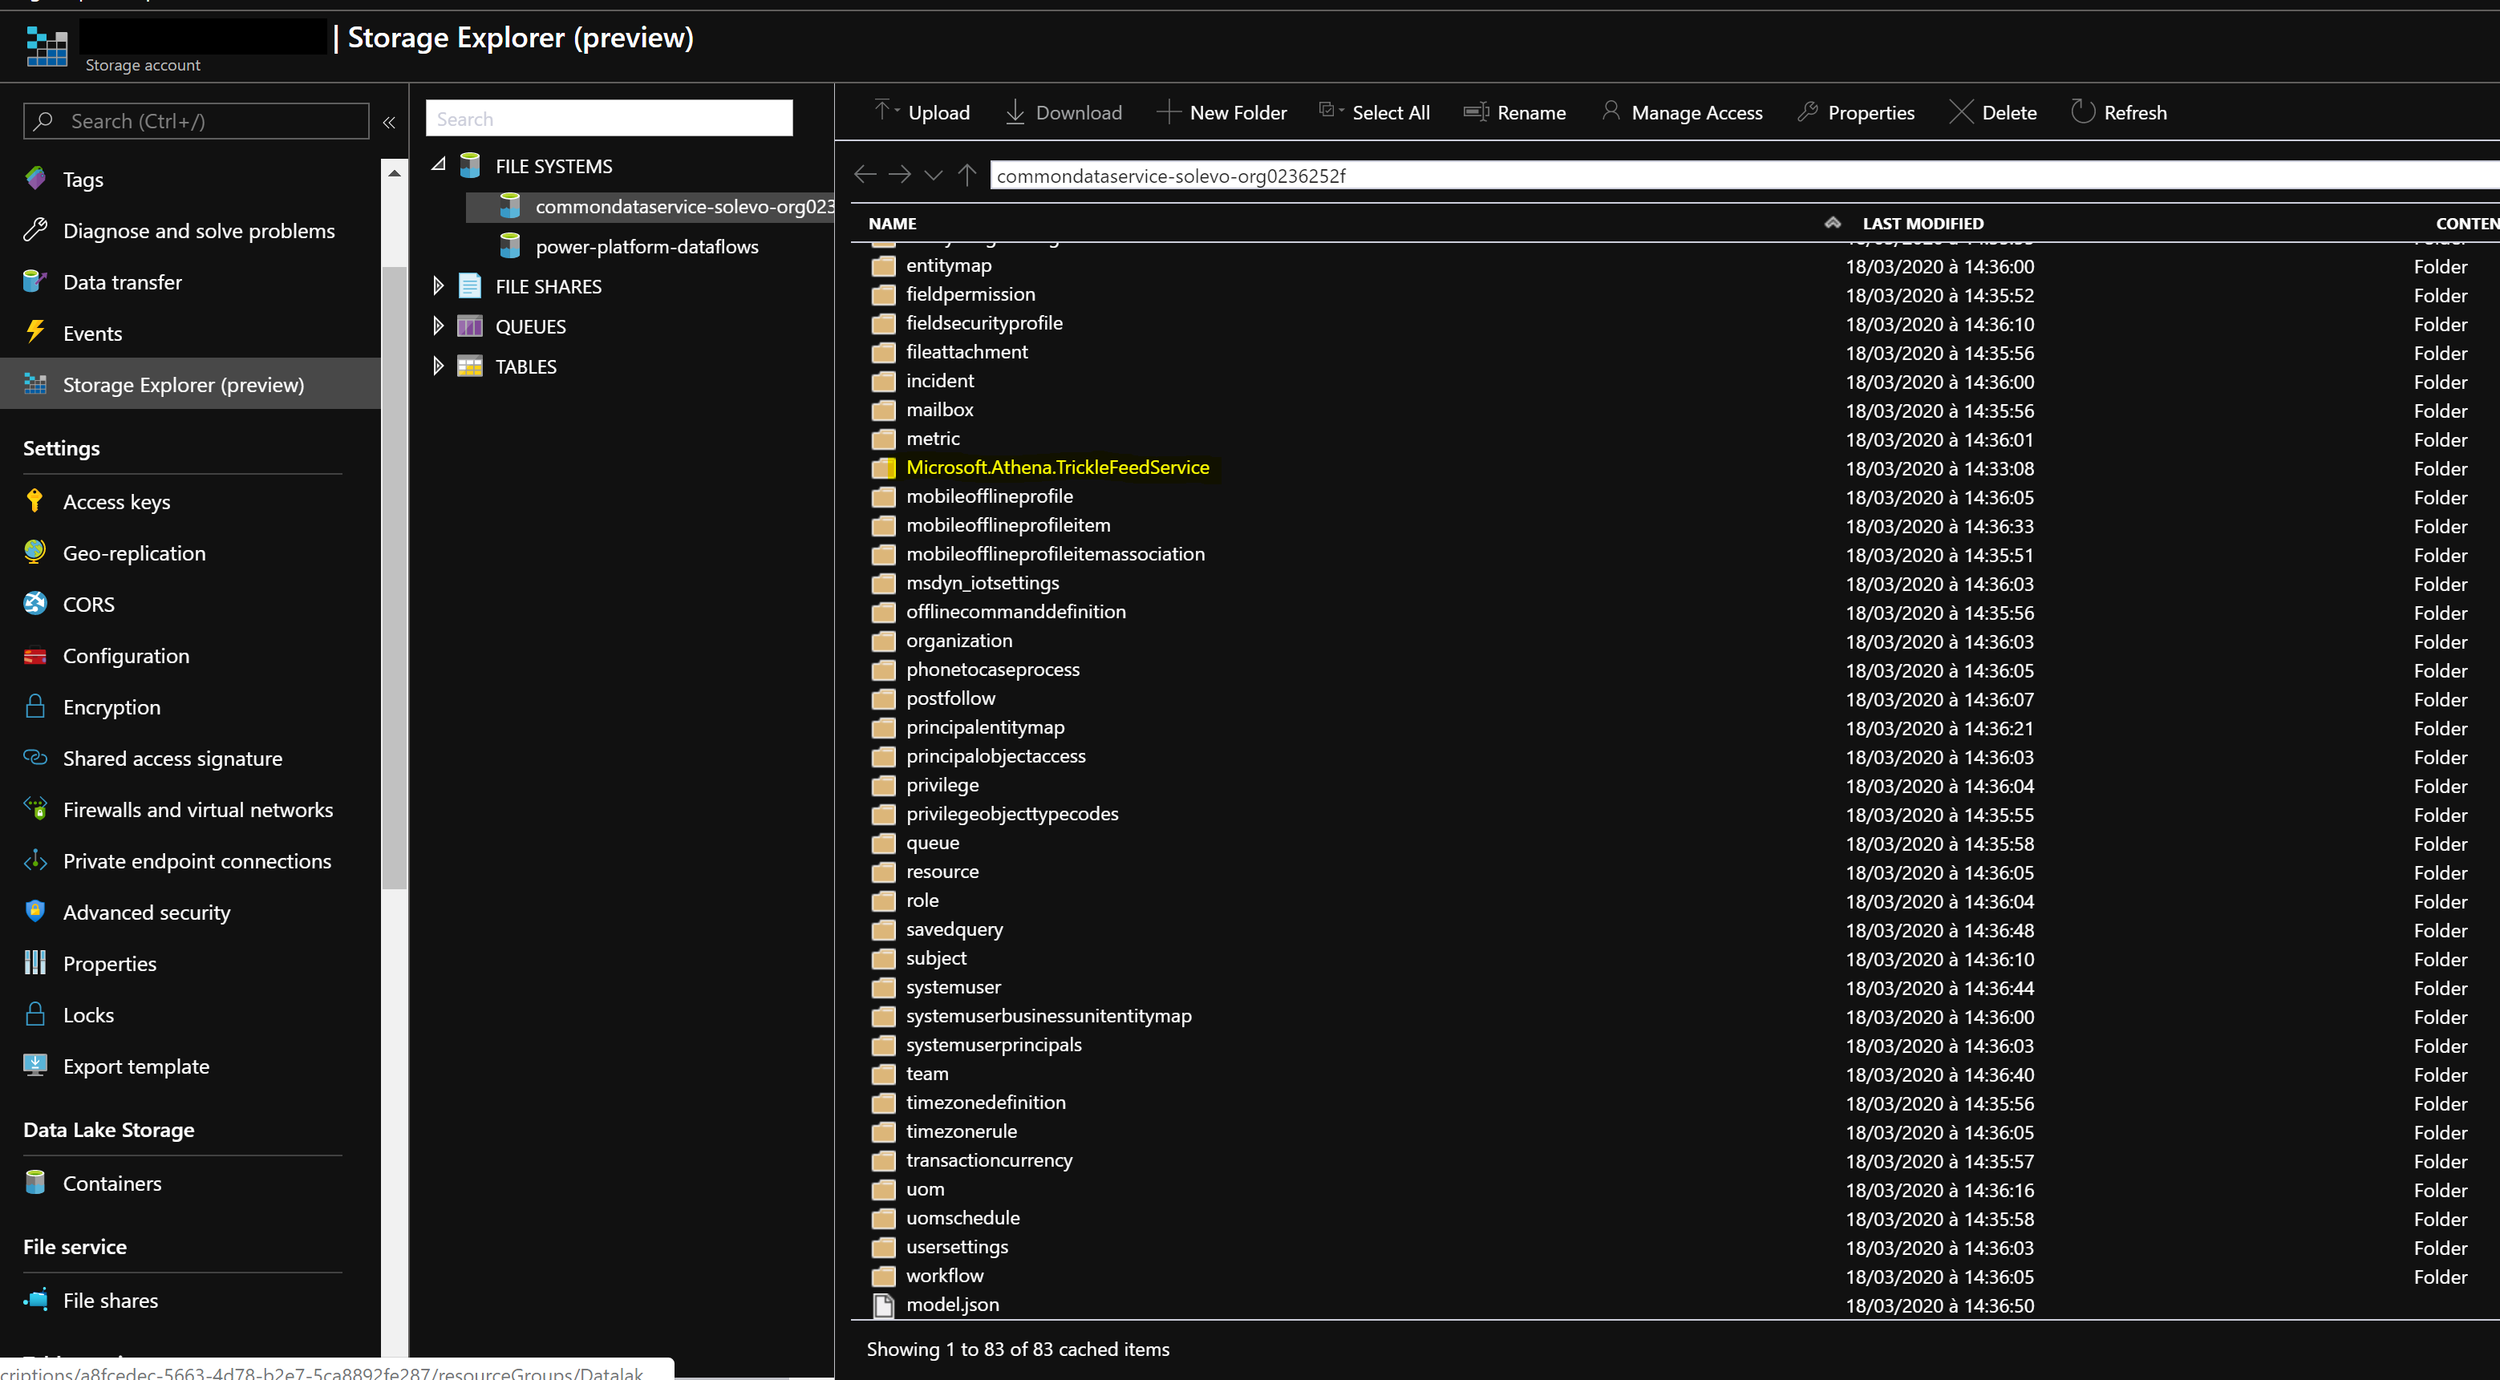Click New Folder plus icon
This screenshot has width=2500, height=1380.
1168,112
